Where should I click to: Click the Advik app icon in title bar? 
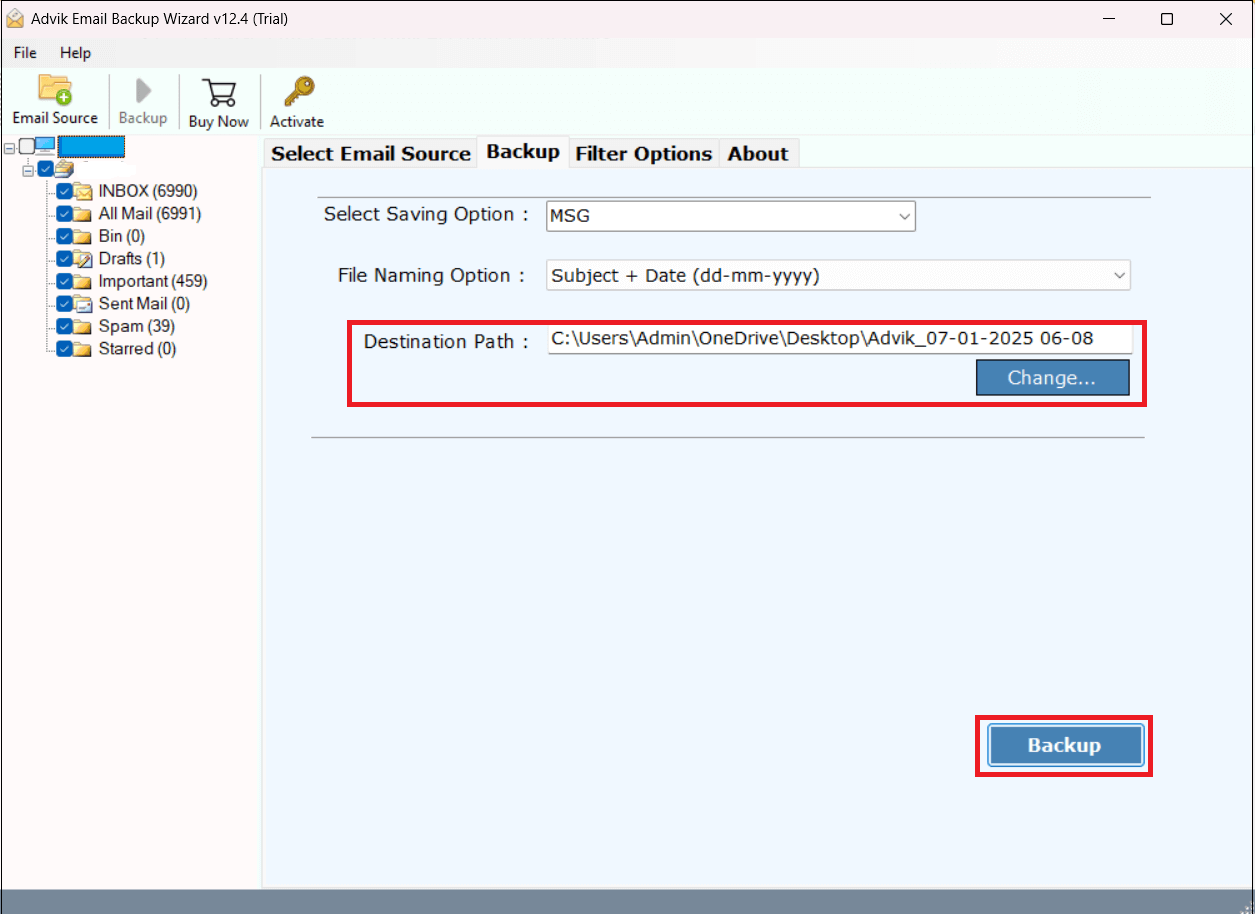click(15, 19)
